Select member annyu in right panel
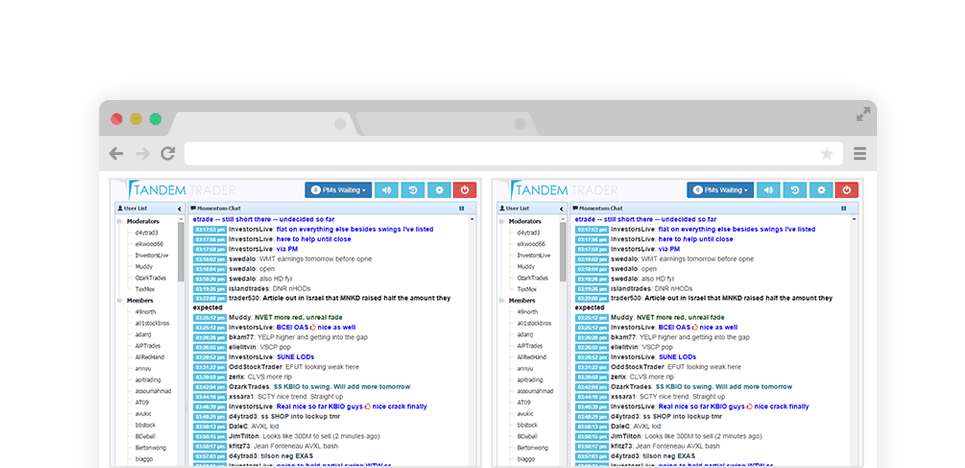This screenshot has height=468, width=965. point(525,368)
